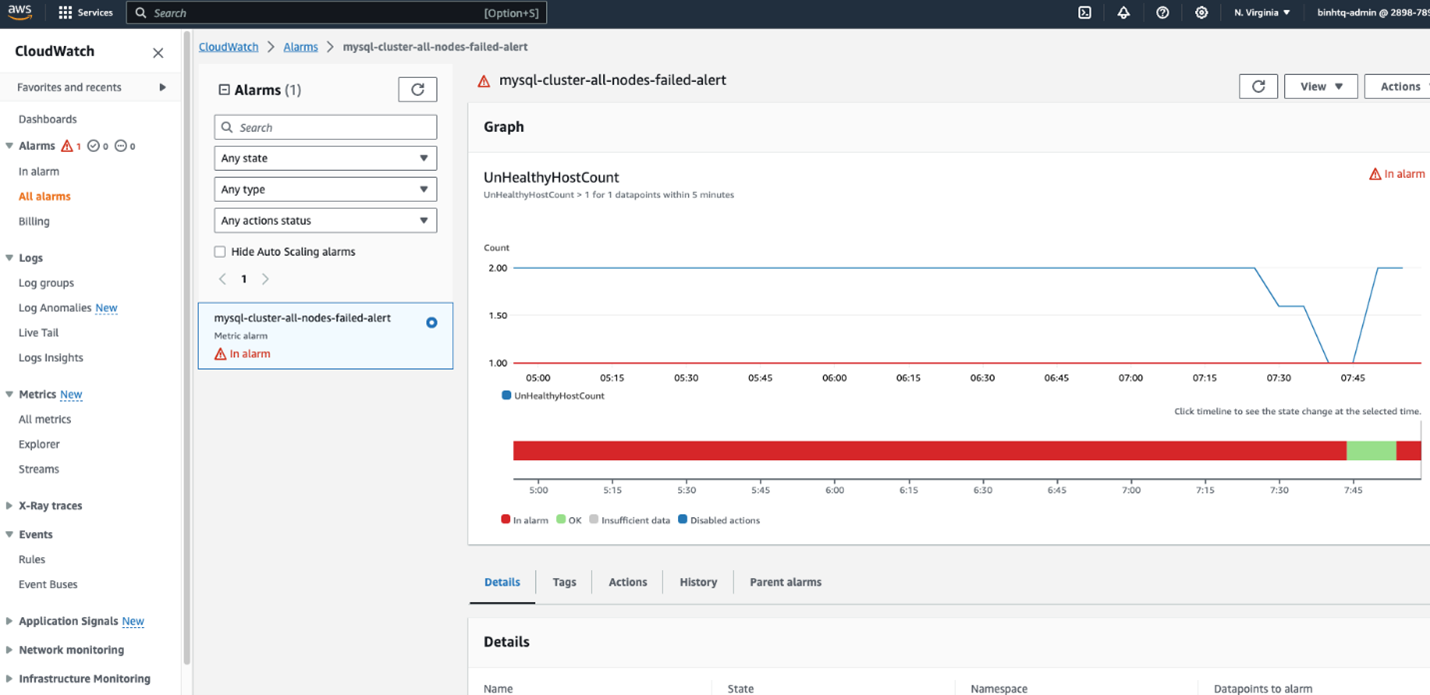The height and width of the screenshot is (695, 1430).
Task: Switch to the History tab
Action: point(698,582)
